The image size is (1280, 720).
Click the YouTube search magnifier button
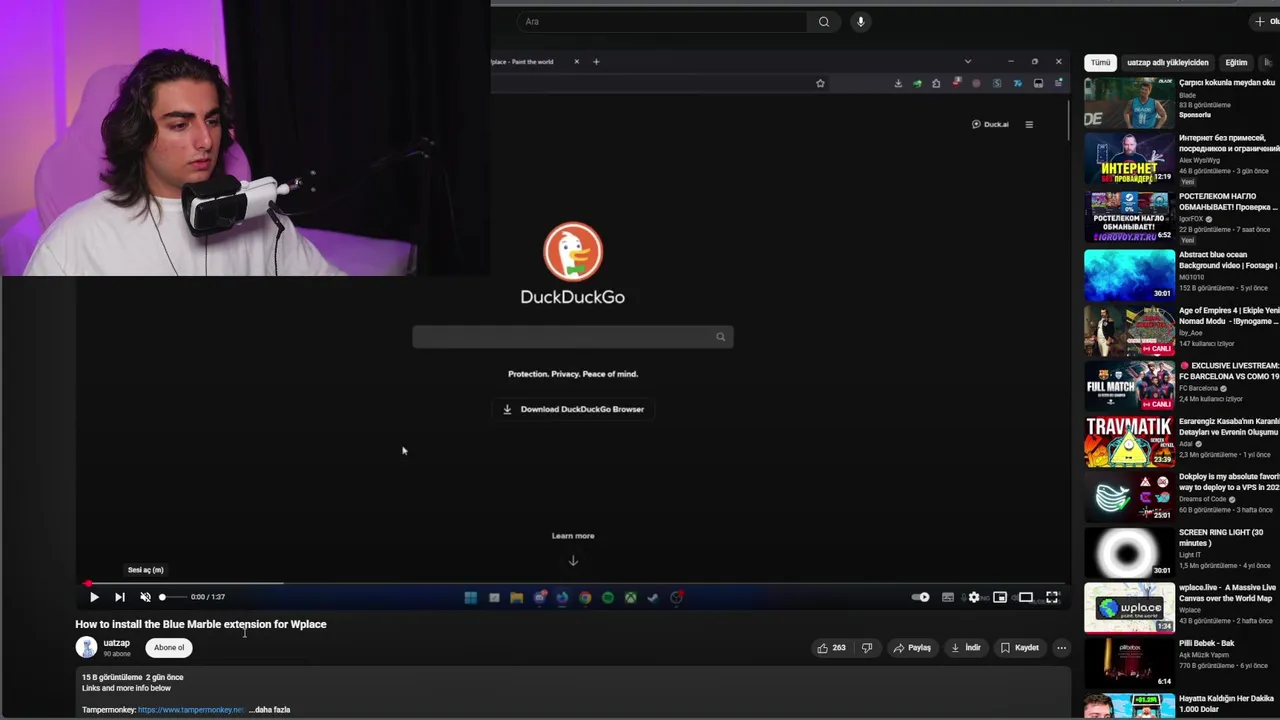pos(824,22)
